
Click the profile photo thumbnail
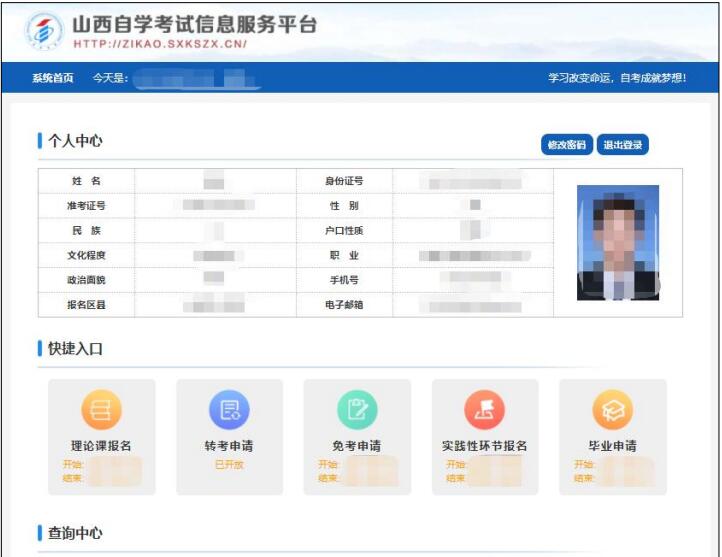[x=617, y=243]
